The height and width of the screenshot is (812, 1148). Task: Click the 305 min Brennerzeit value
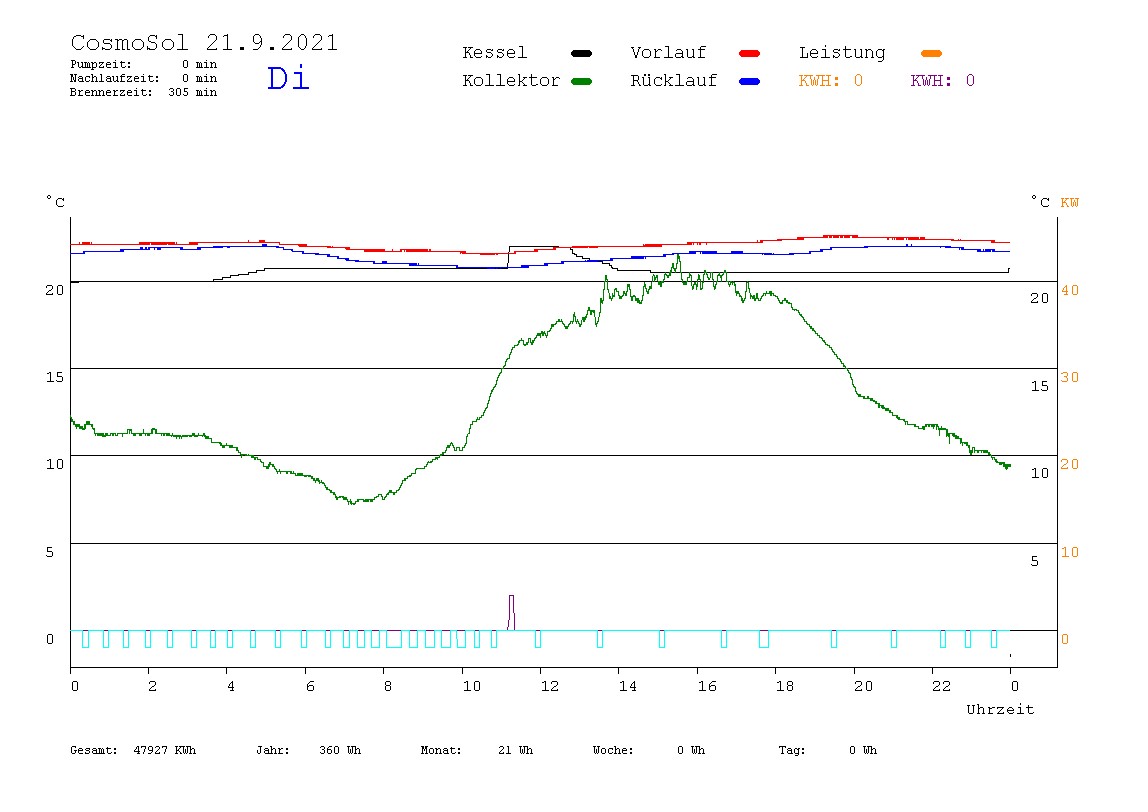click(193, 92)
